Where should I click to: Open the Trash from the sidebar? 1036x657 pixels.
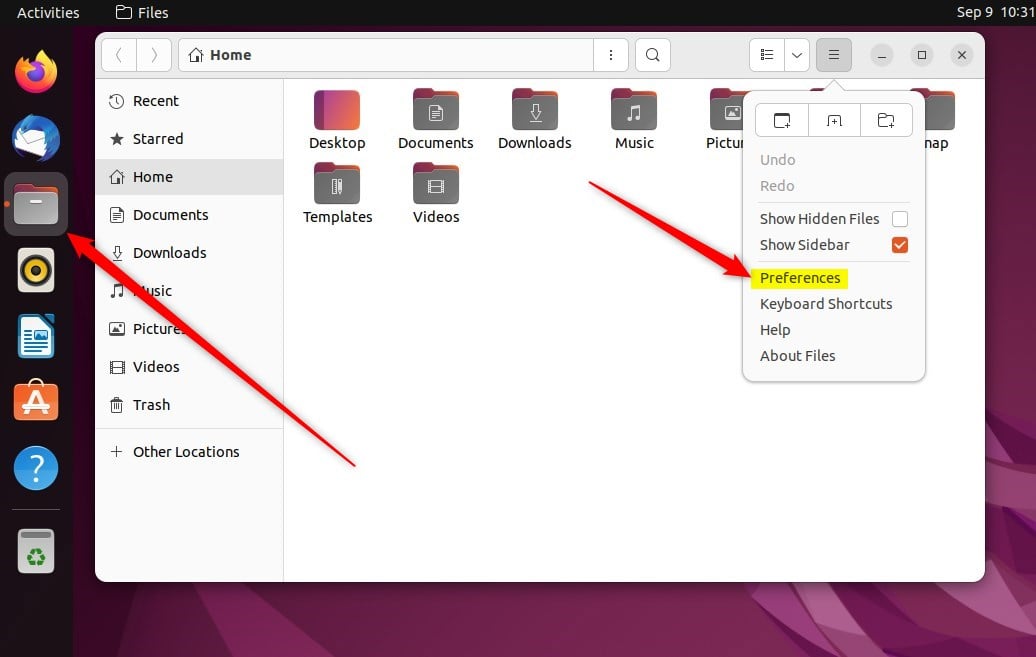point(151,405)
